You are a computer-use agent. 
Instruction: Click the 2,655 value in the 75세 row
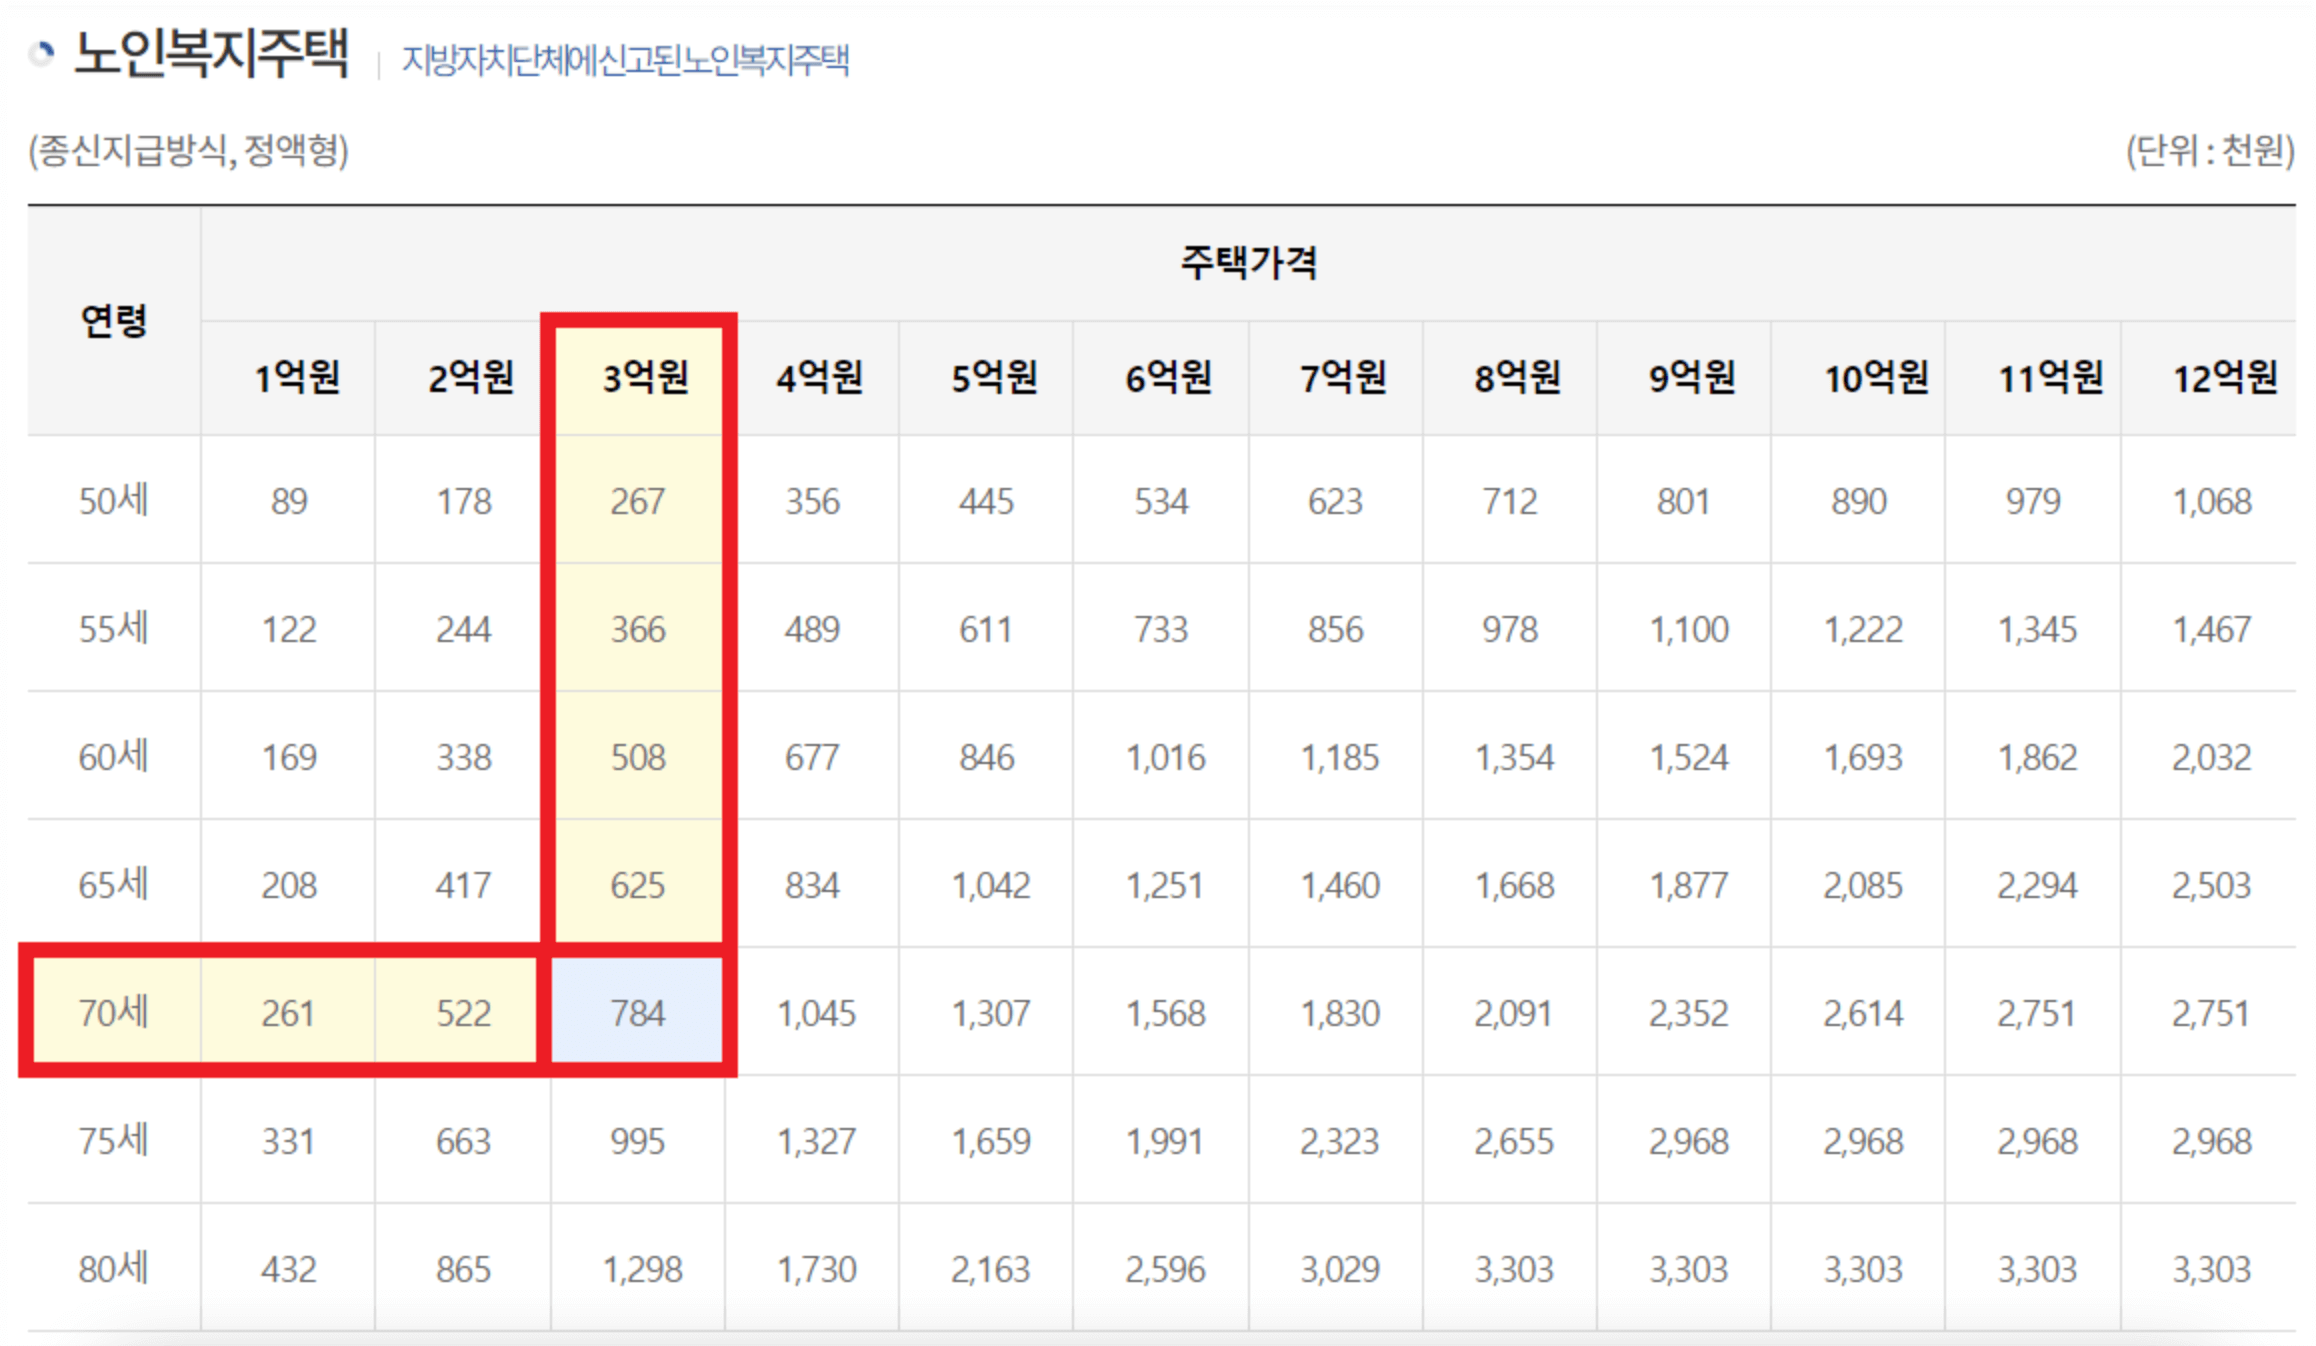[1514, 1141]
